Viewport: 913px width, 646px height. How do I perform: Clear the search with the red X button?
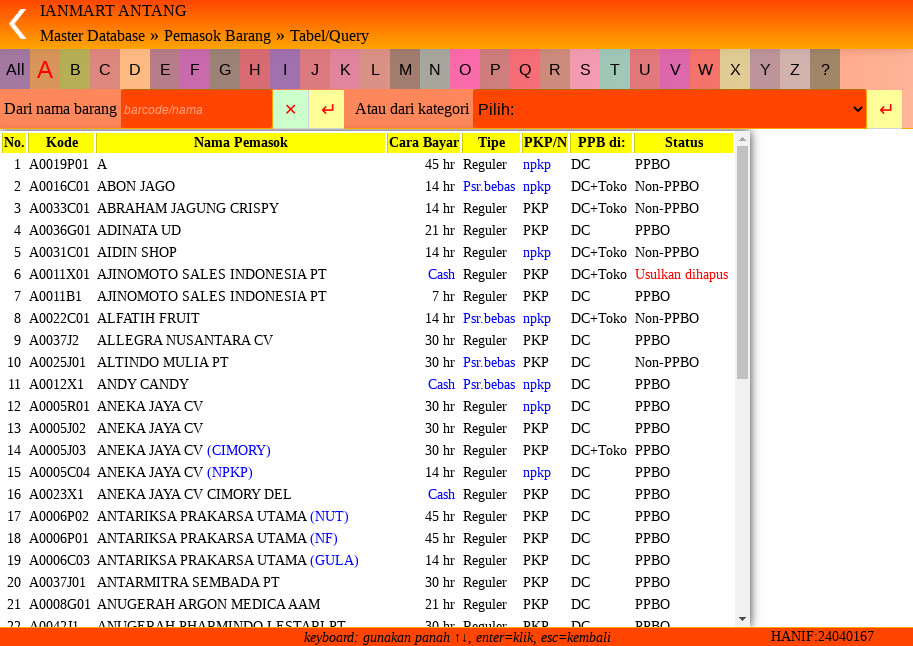tap(290, 109)
